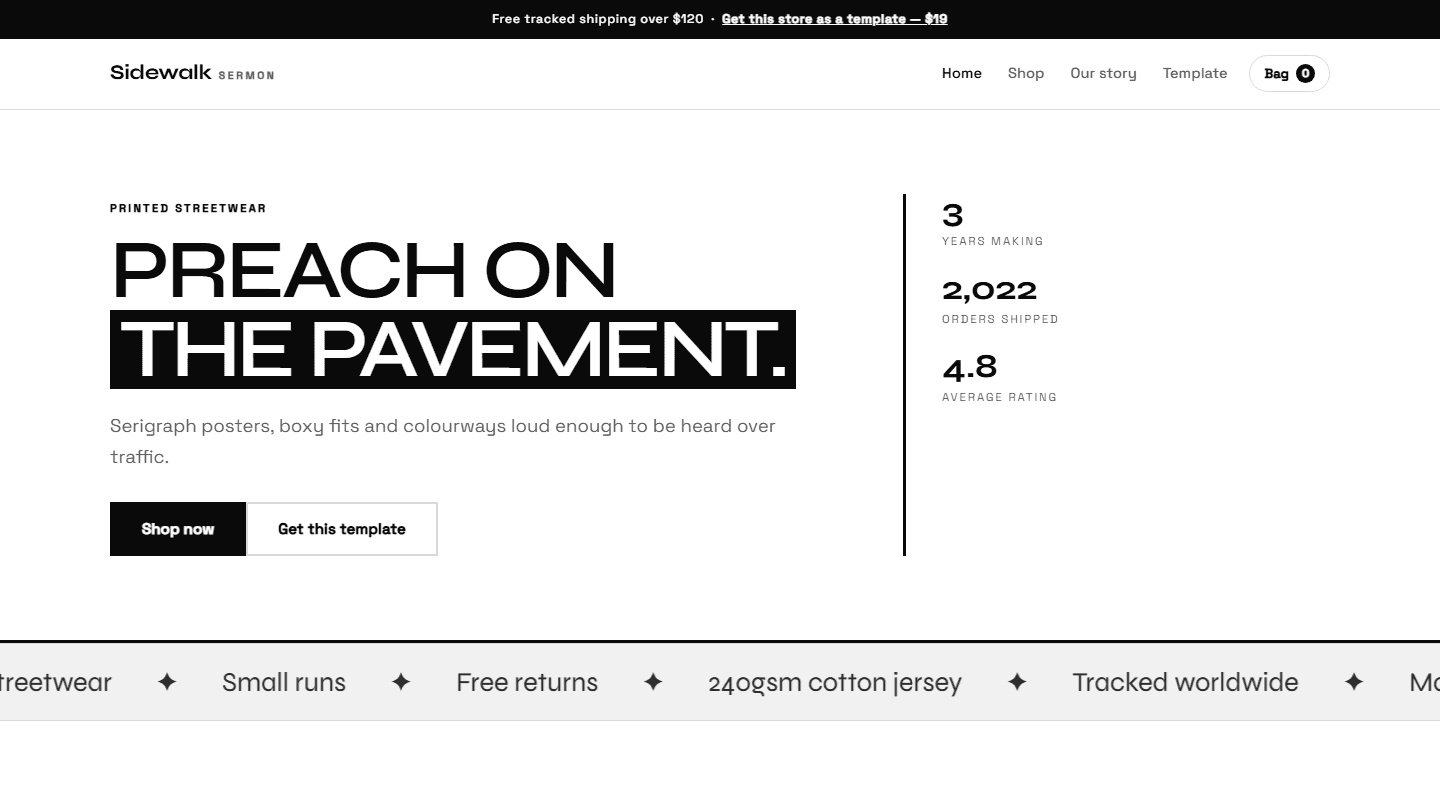
Task: Click '240gsm cotton jersey' in the scrolling banner
Action: [x=835, y=682]
